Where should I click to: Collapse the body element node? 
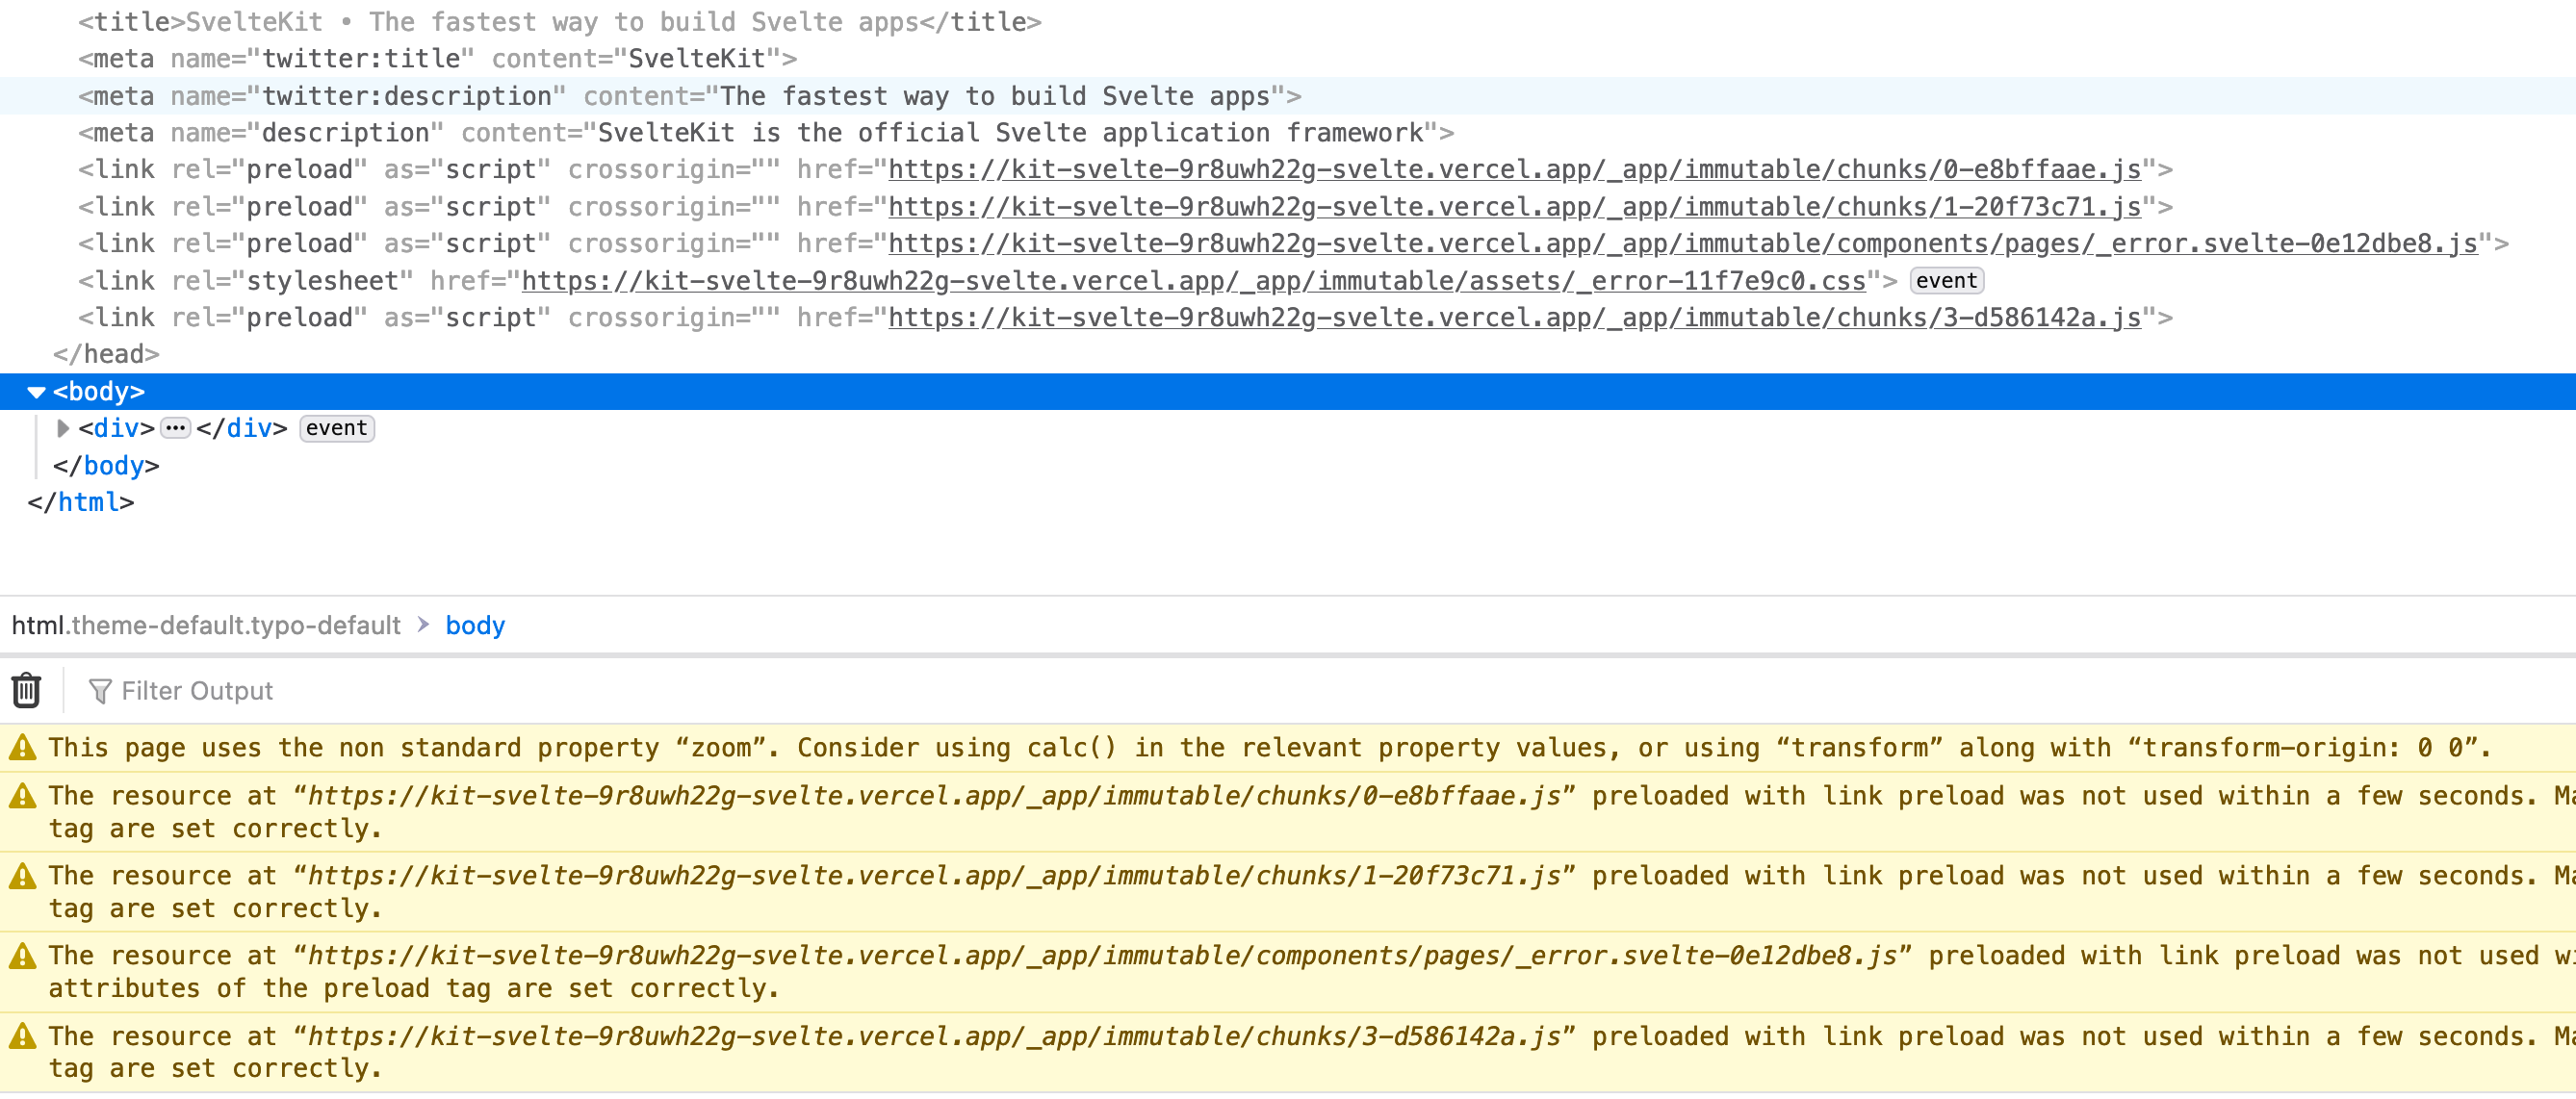point(36,392)
